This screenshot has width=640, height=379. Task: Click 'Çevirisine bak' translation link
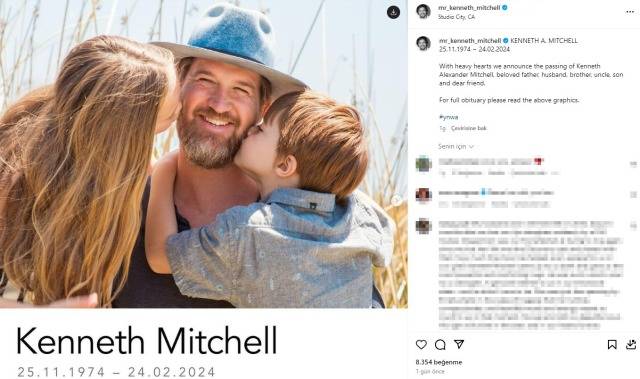tap(469, 128)
